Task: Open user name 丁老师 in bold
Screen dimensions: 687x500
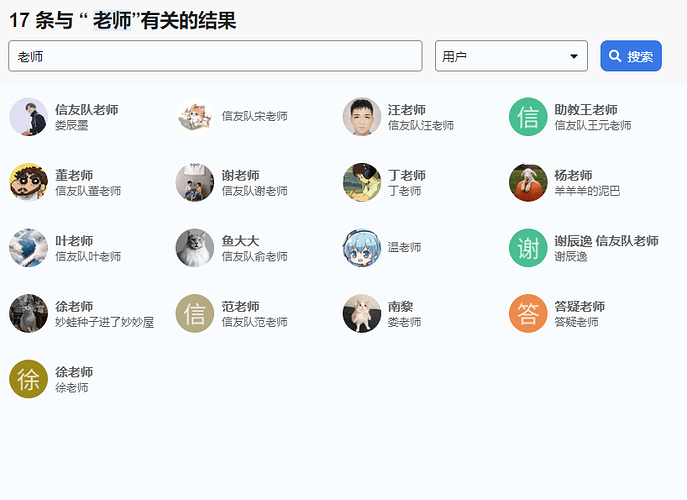Action: [407, 175]
